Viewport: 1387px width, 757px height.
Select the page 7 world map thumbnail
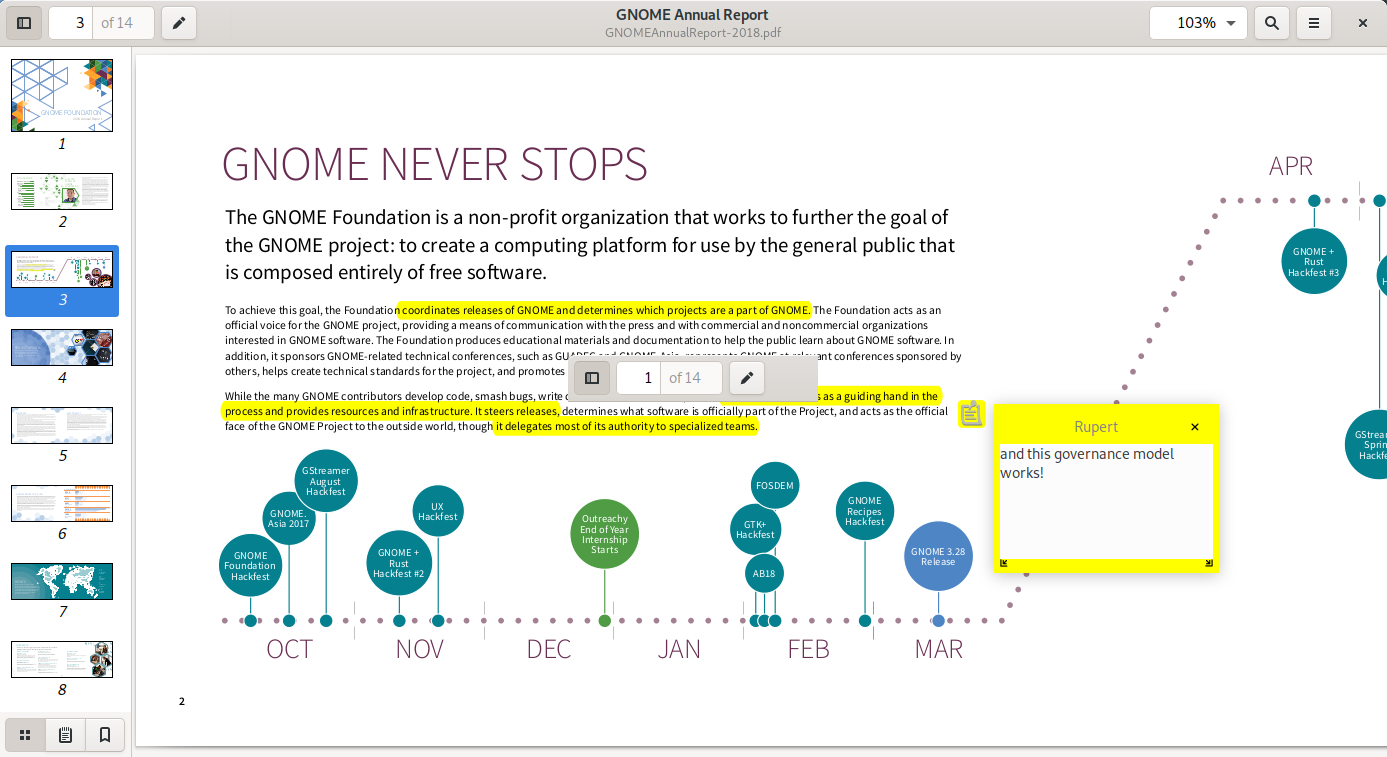coord(62,581)
